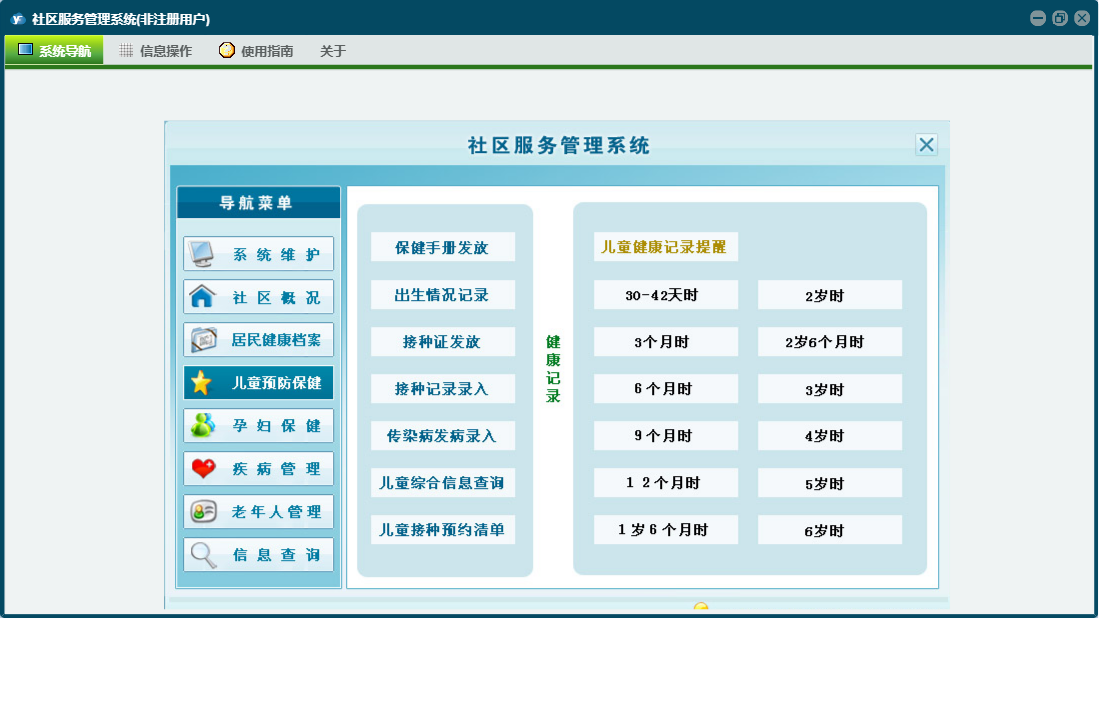Click the ID card icon for 老年人管理
The image size is (1099, 723).
[202, 512]
